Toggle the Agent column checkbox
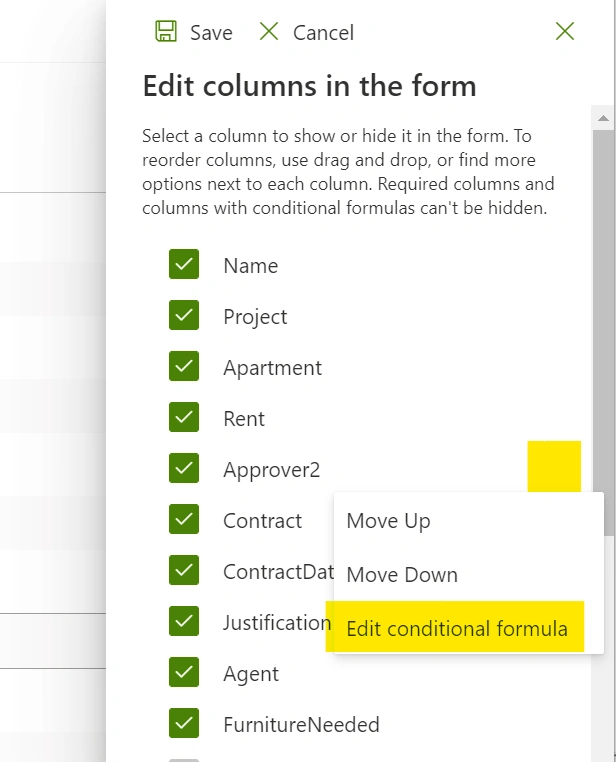616x762 pixels. pos(184,672)
